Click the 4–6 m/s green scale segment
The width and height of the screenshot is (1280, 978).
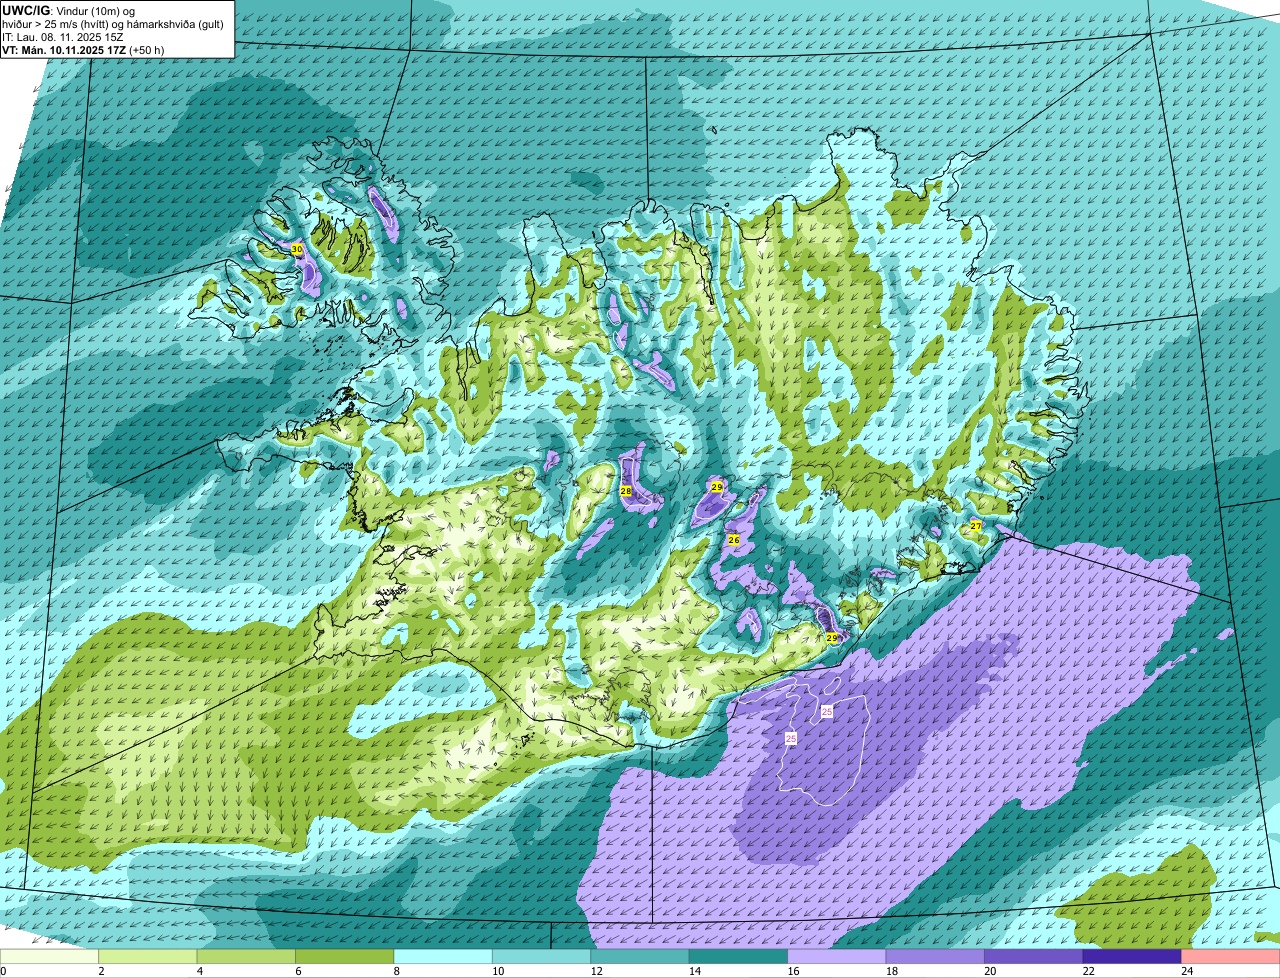pyautogui.click(x=247, y=956)
